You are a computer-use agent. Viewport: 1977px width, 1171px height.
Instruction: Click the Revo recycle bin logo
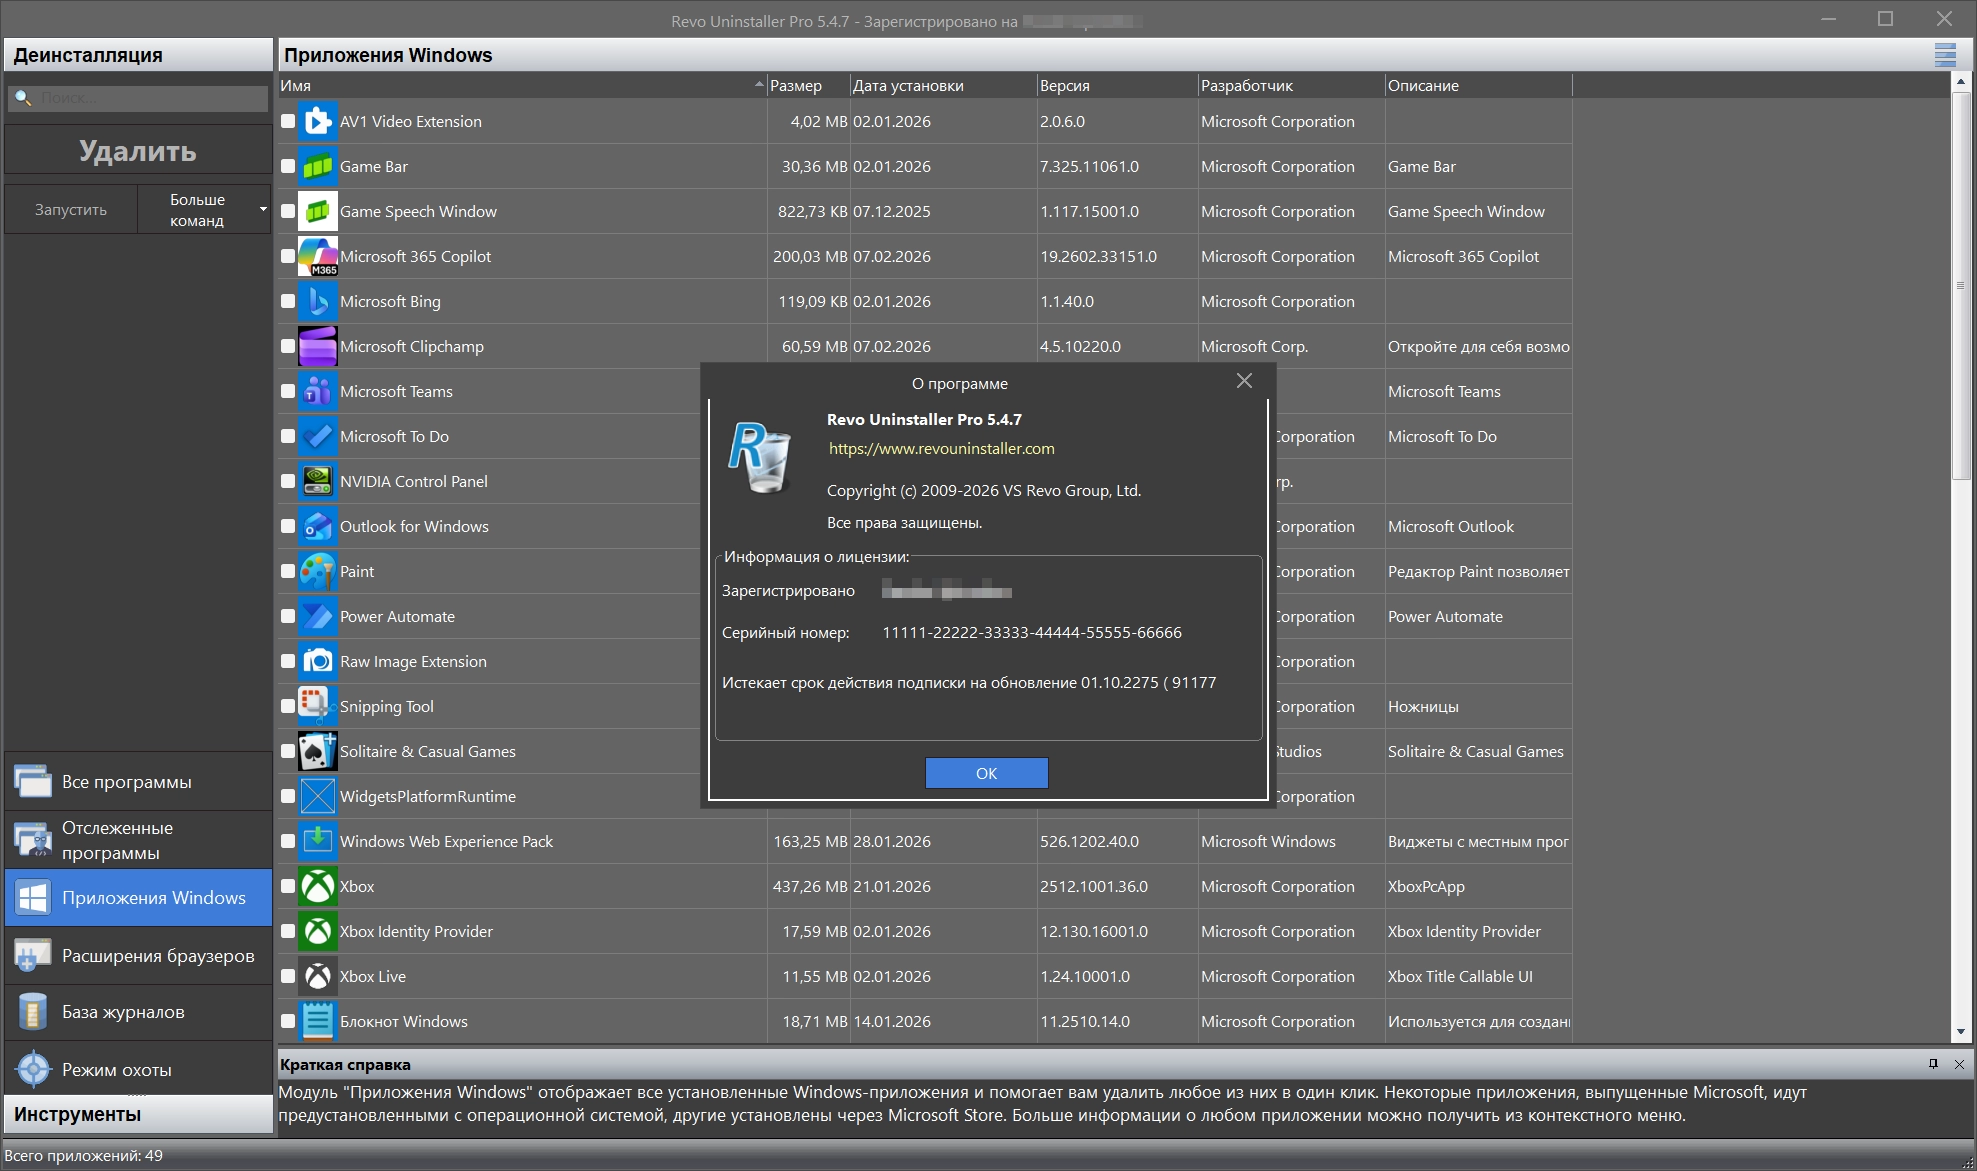760,458
